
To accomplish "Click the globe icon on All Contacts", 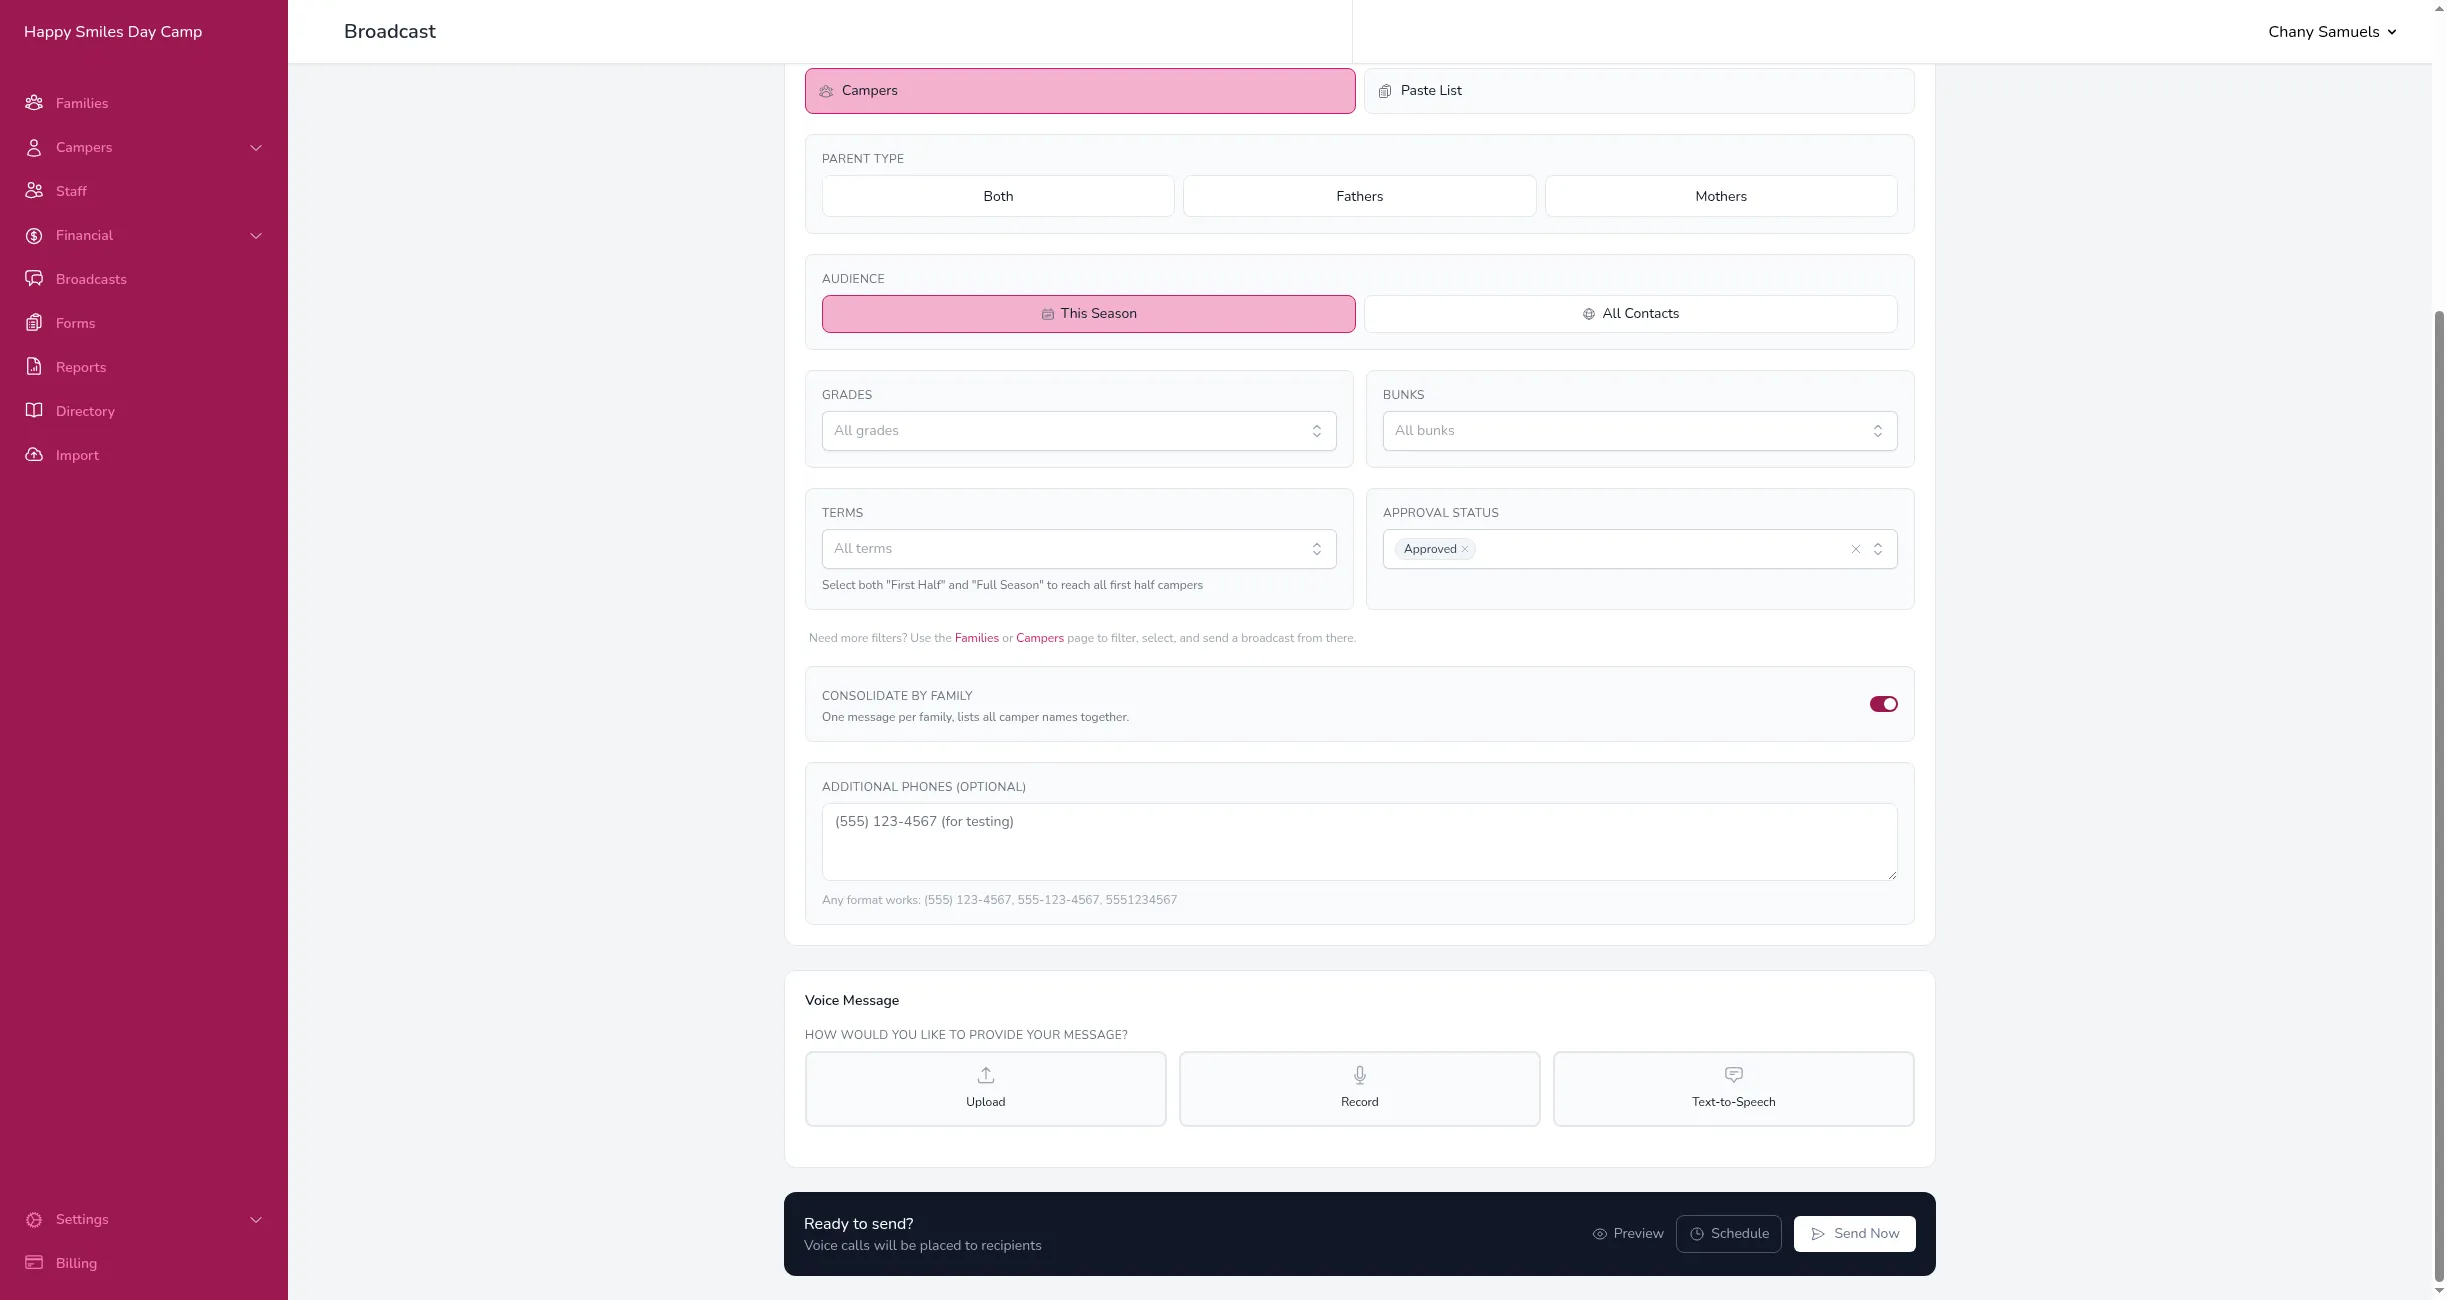I will coord(1589,314).
